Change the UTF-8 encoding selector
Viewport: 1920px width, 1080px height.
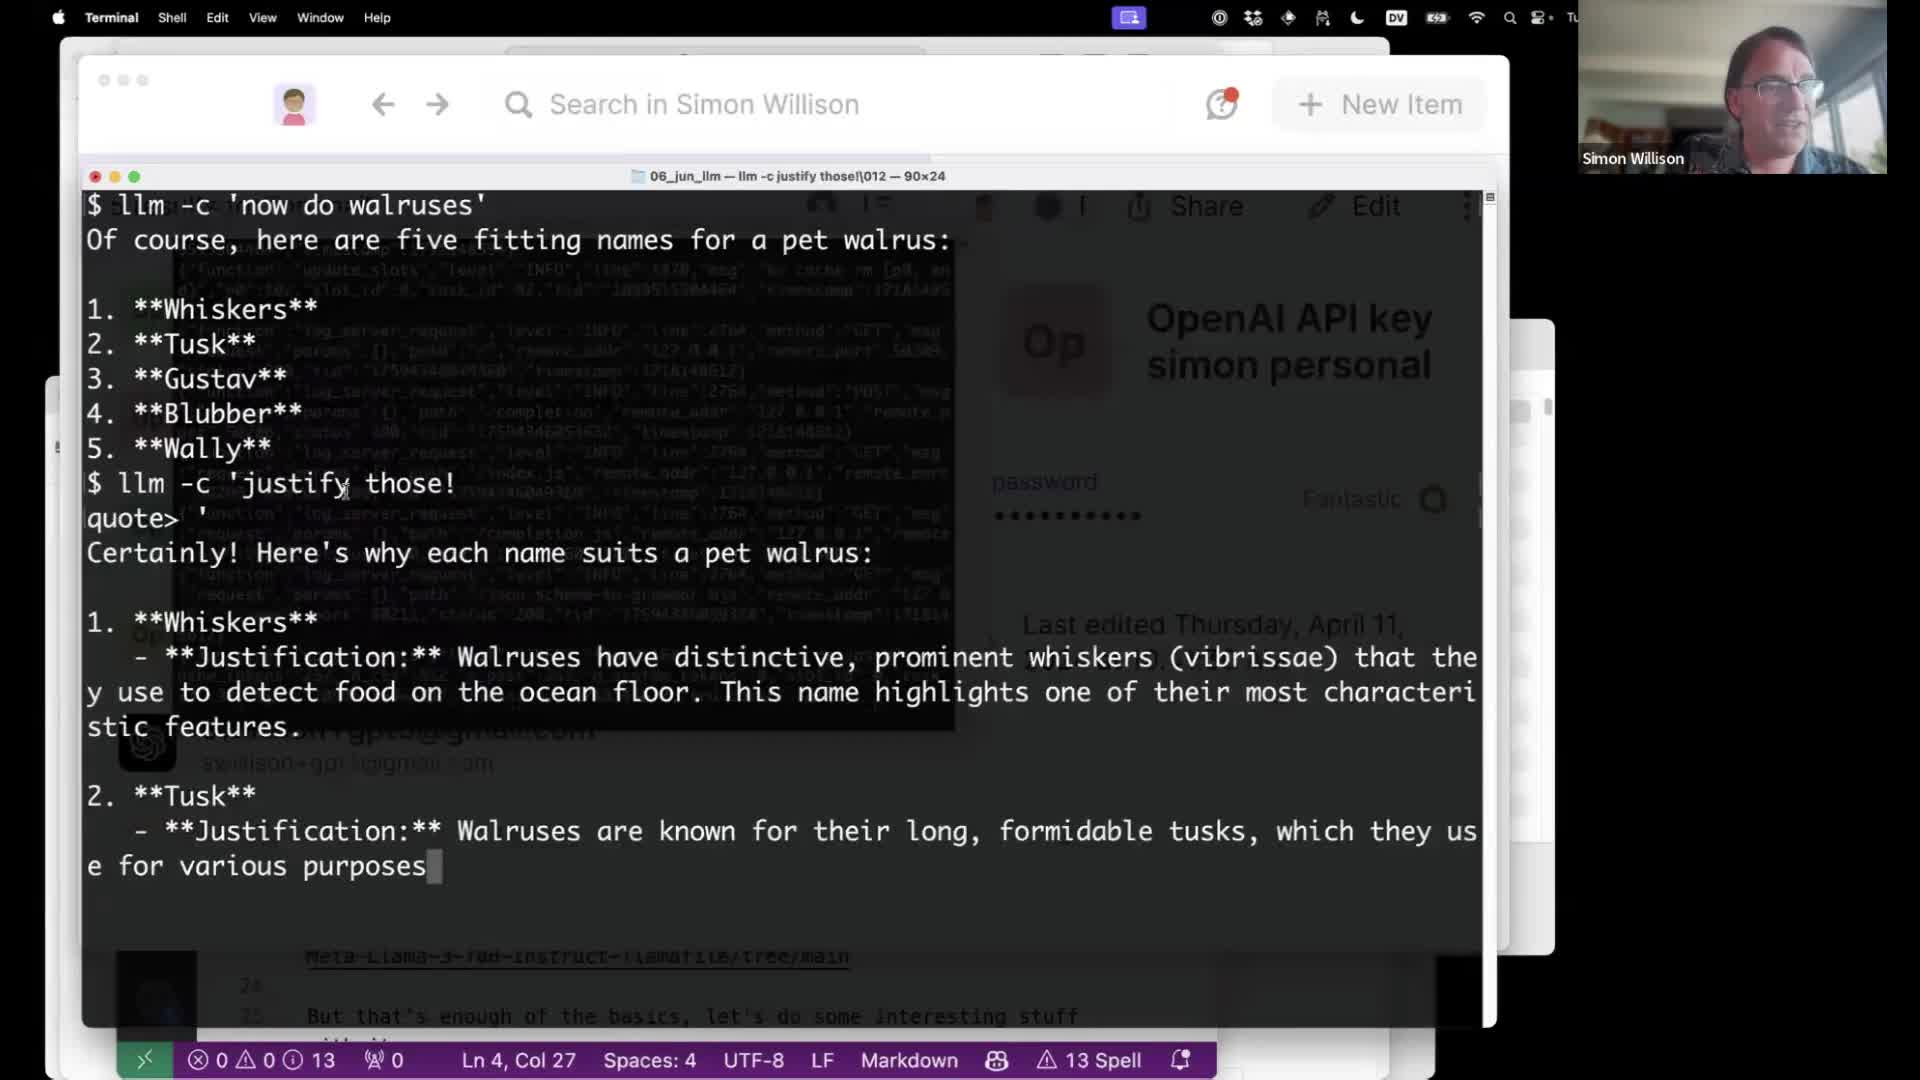[753, 1060]
